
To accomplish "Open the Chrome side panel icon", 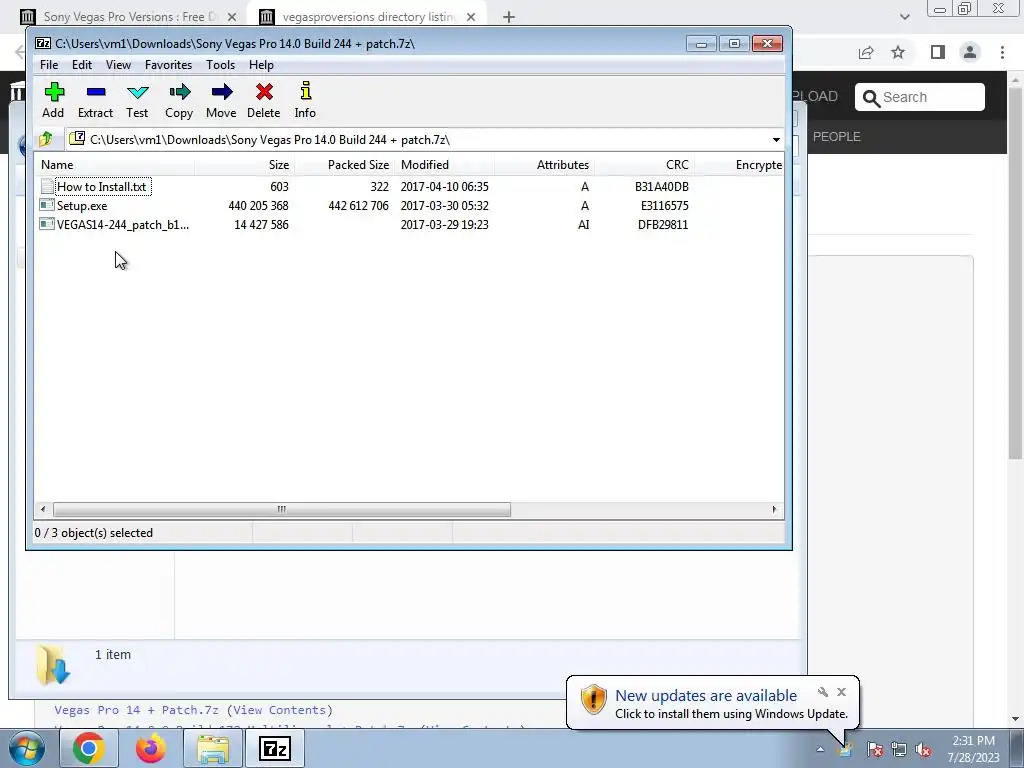I will (x=938, y=52).
